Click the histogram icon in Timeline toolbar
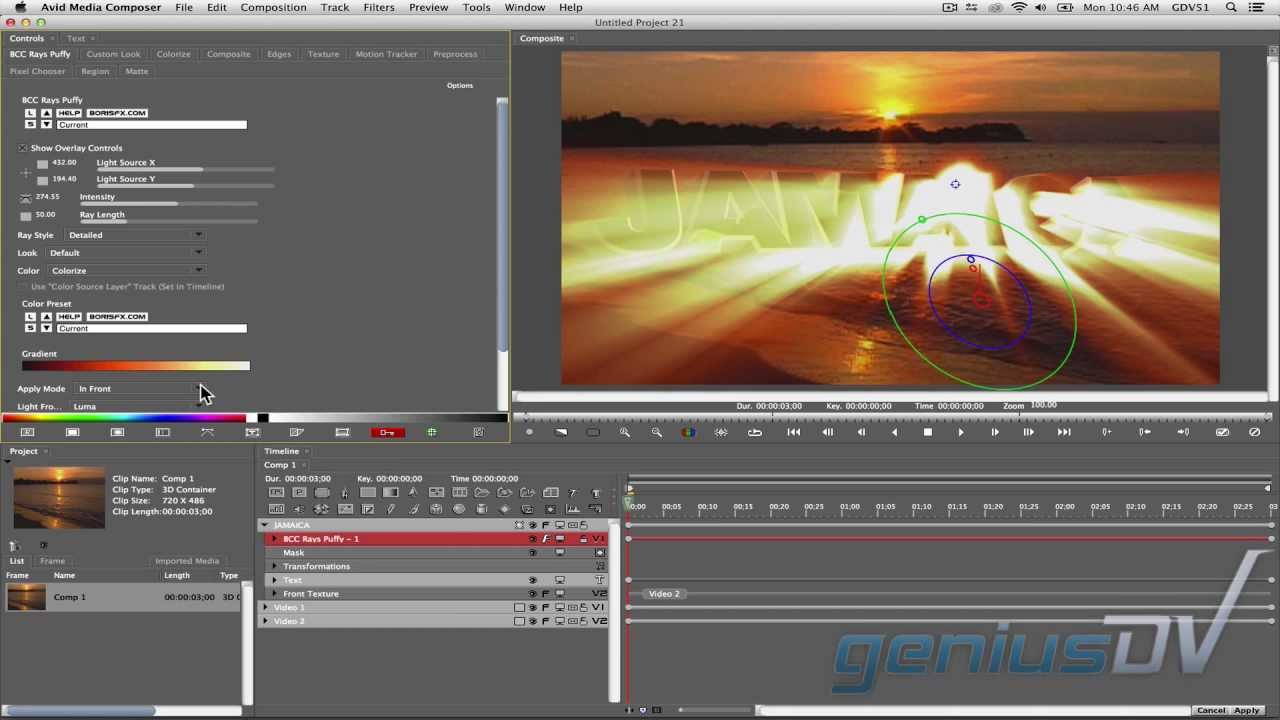Viewport: 1280px width, 720px height. click(x=573, y=509)
